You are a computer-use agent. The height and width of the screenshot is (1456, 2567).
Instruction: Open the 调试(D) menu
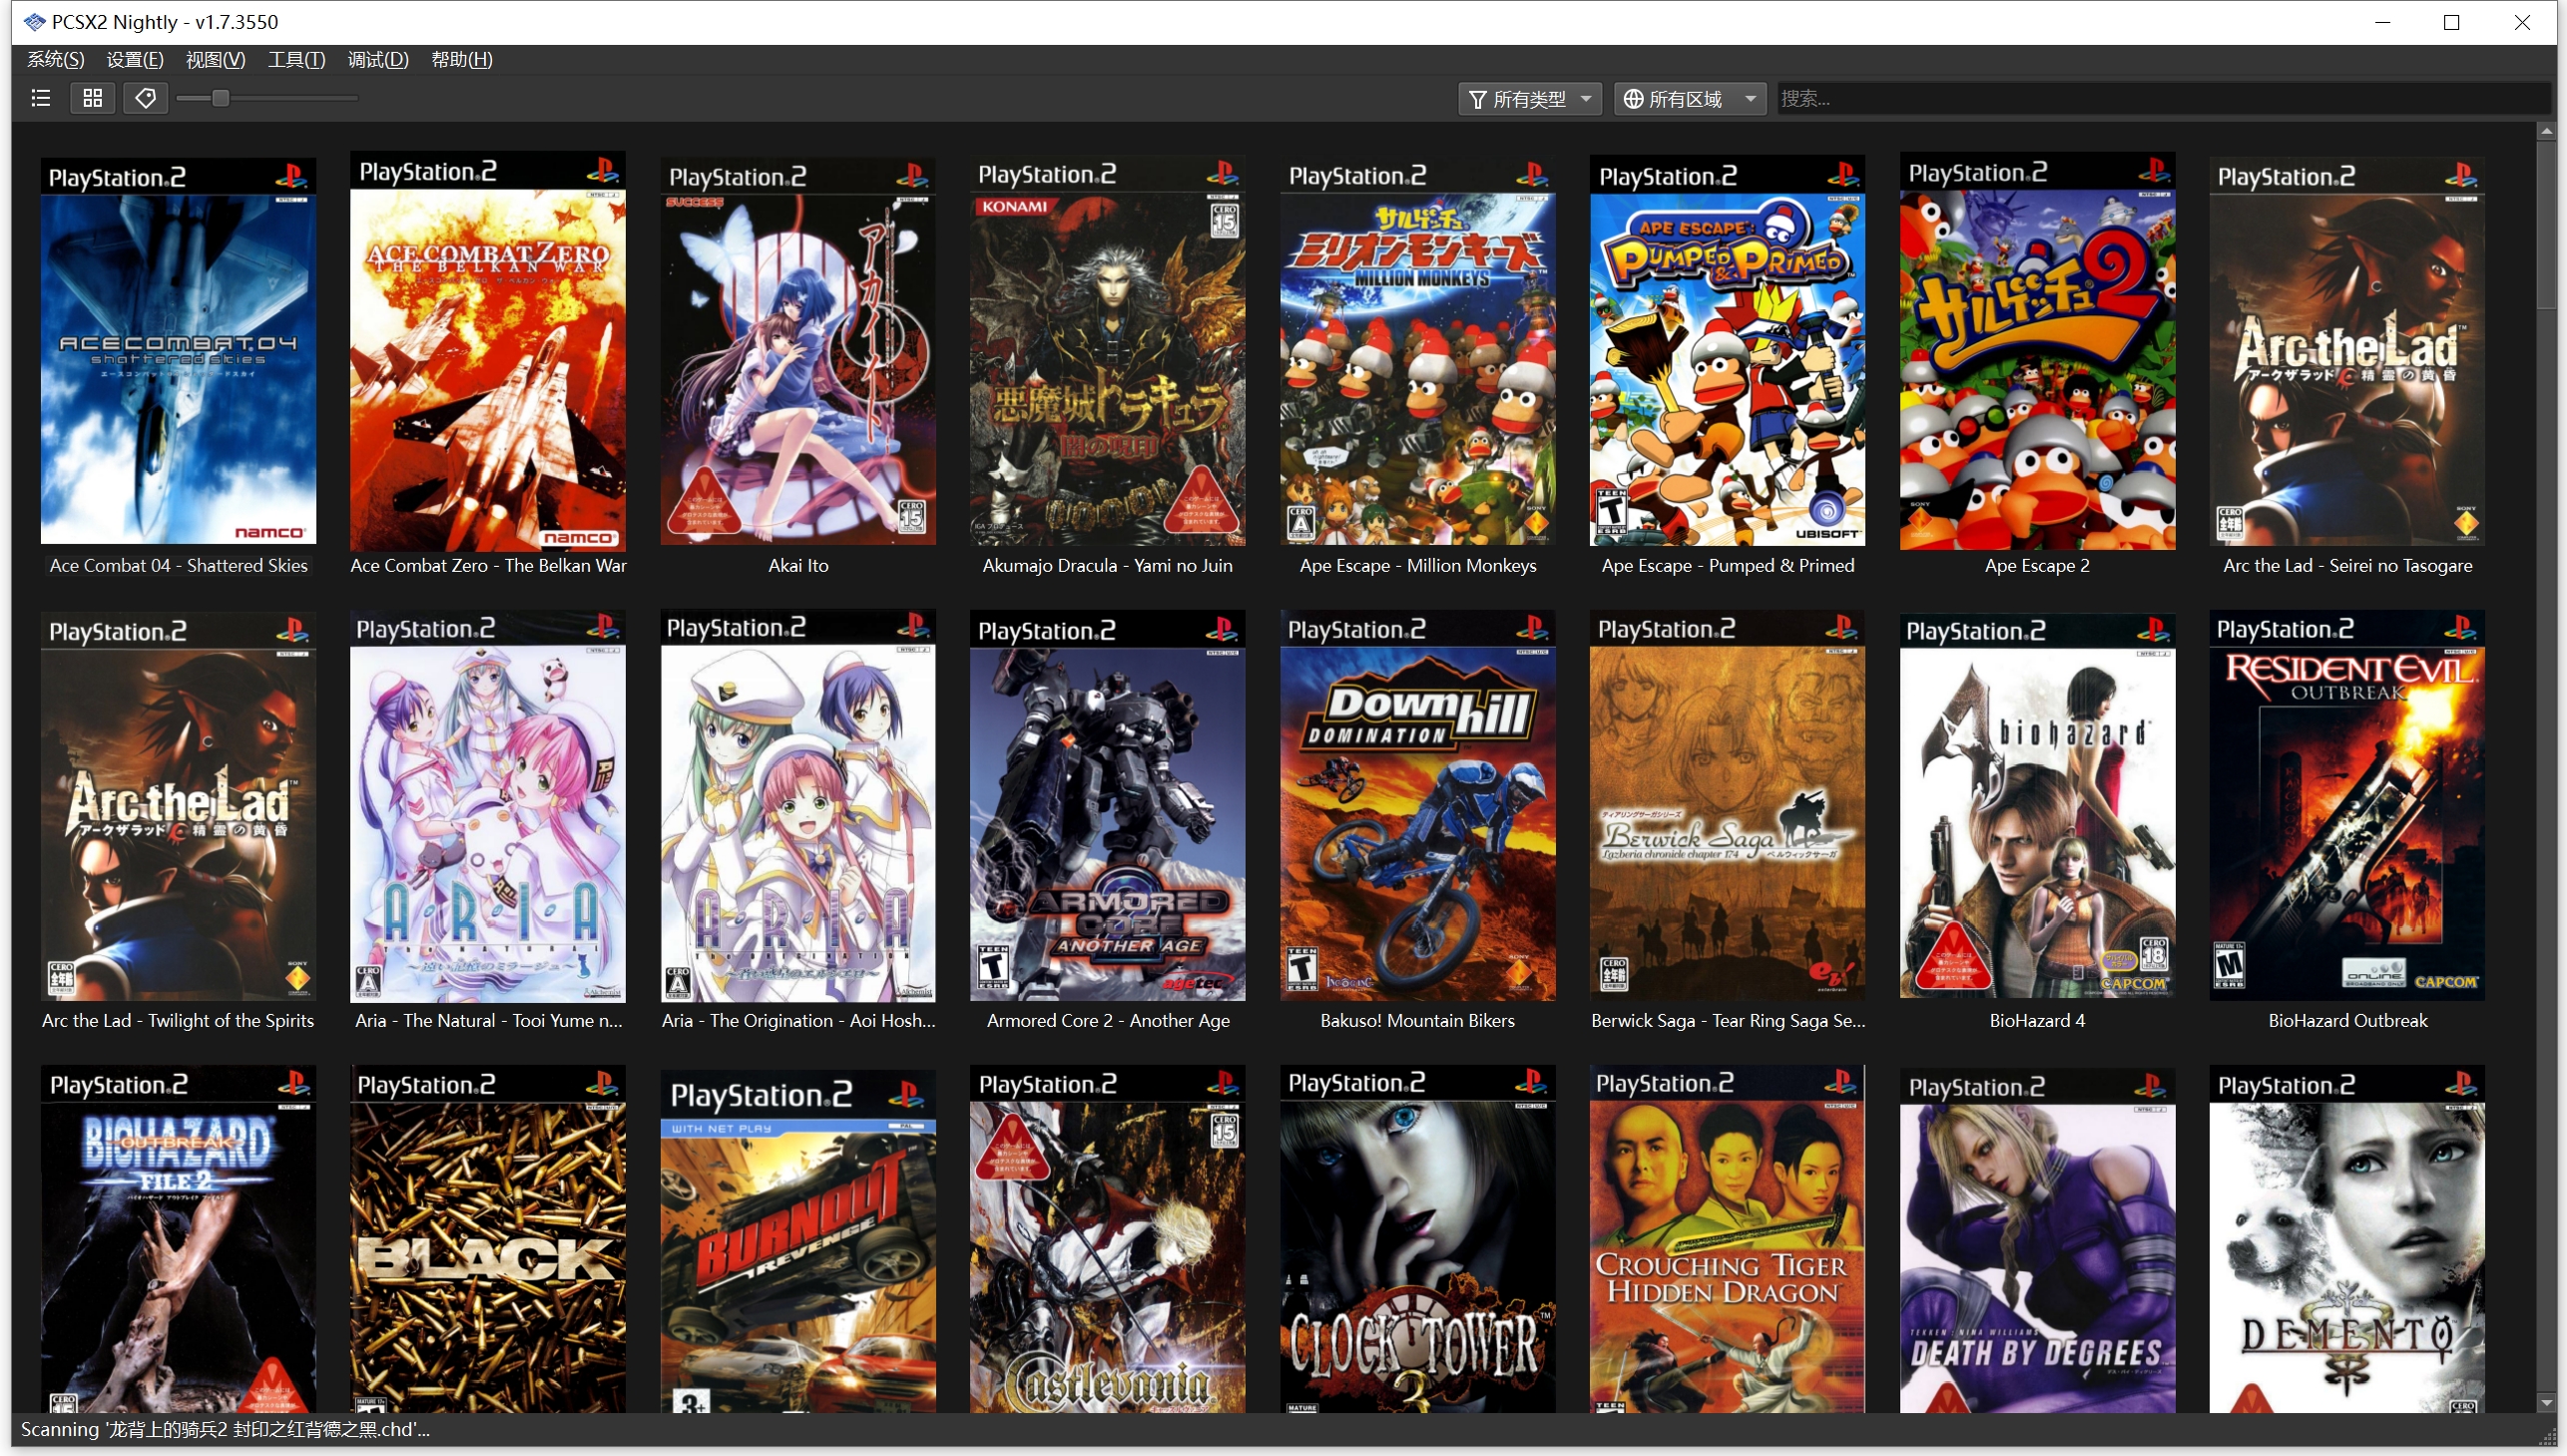[x=378, y=60]
